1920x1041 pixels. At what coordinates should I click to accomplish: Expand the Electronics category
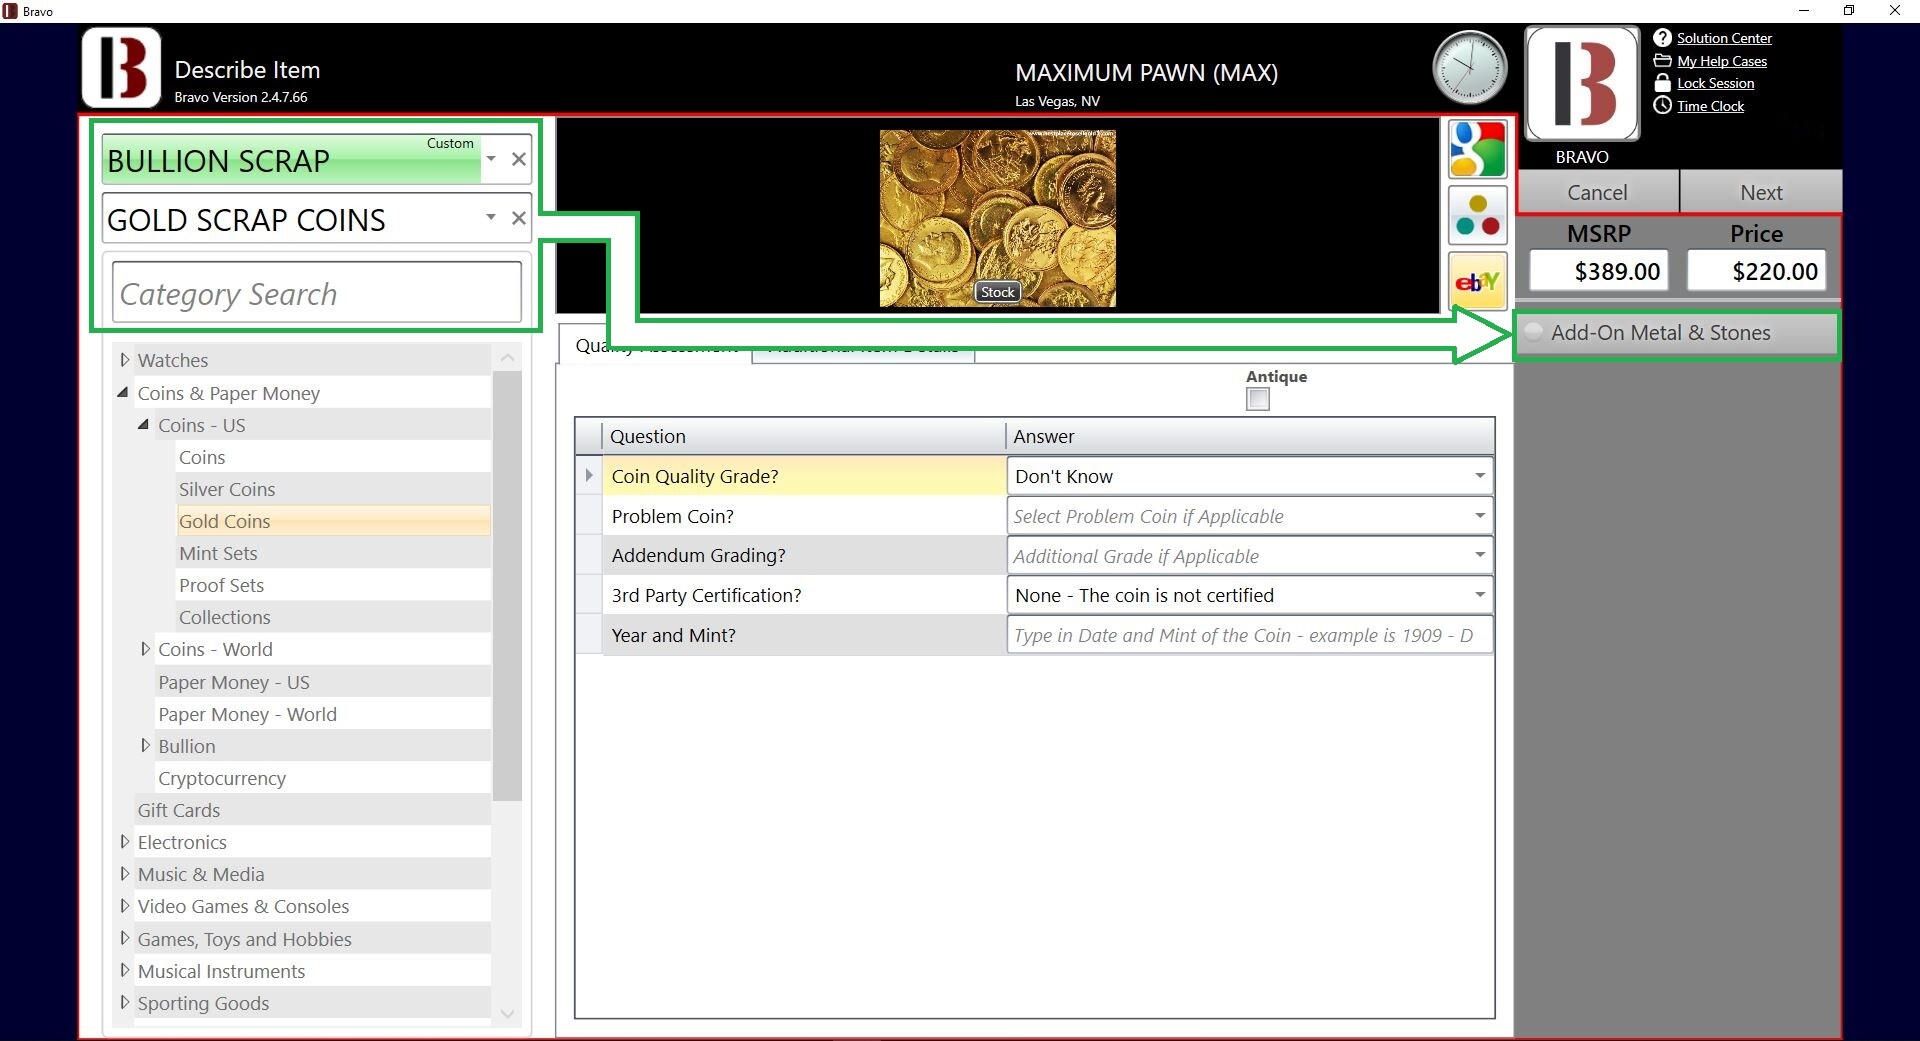[x=125, y=842]
